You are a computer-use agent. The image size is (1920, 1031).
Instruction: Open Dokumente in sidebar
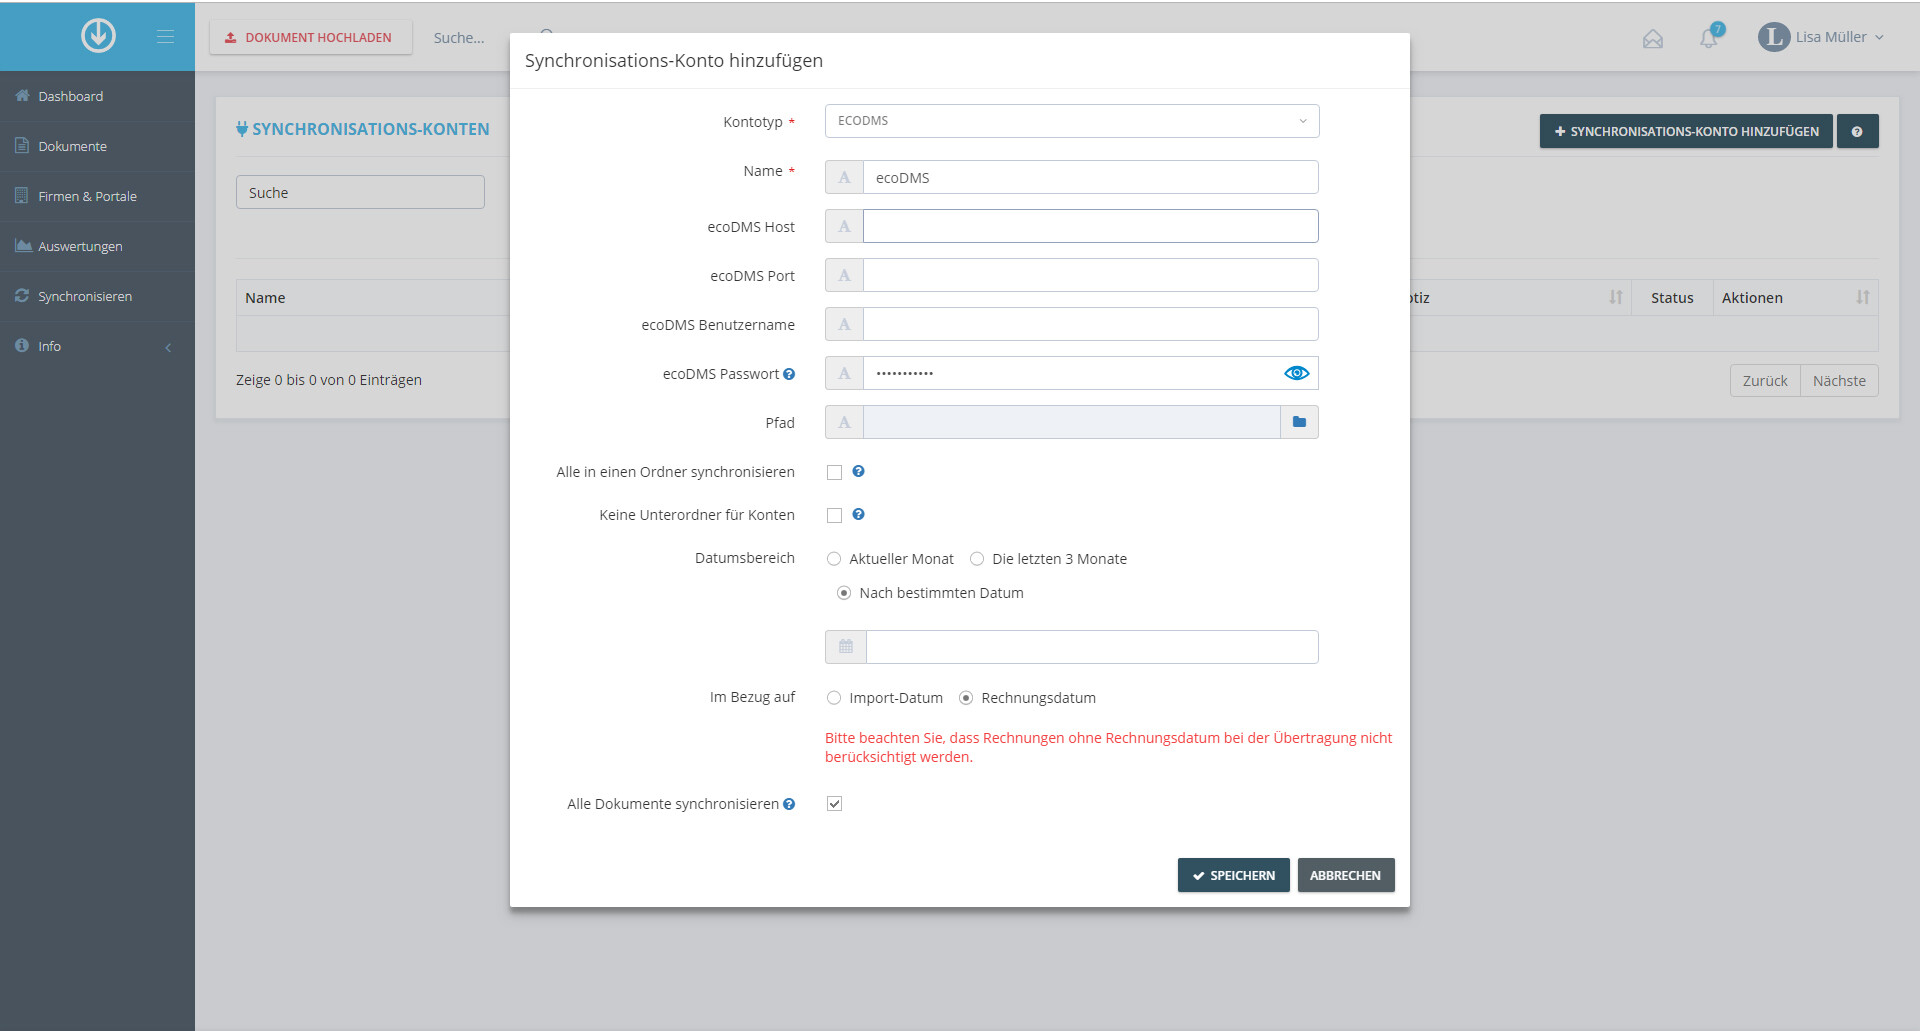(x=97, y=146)
